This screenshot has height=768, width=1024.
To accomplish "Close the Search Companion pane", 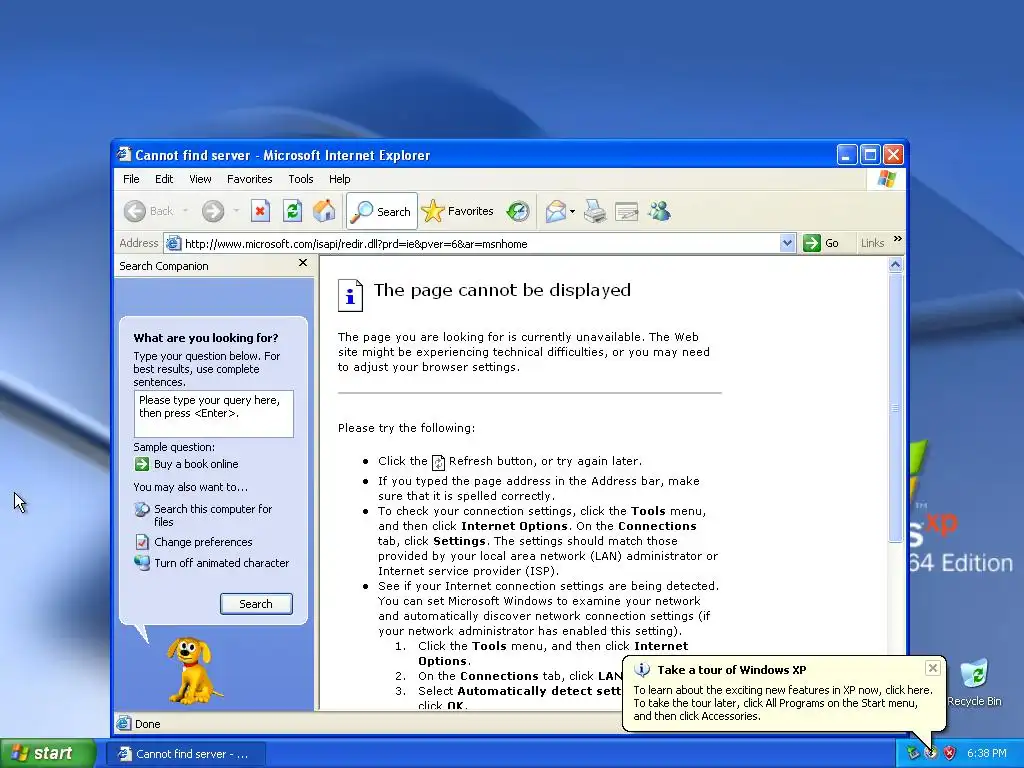I will 302,263.
